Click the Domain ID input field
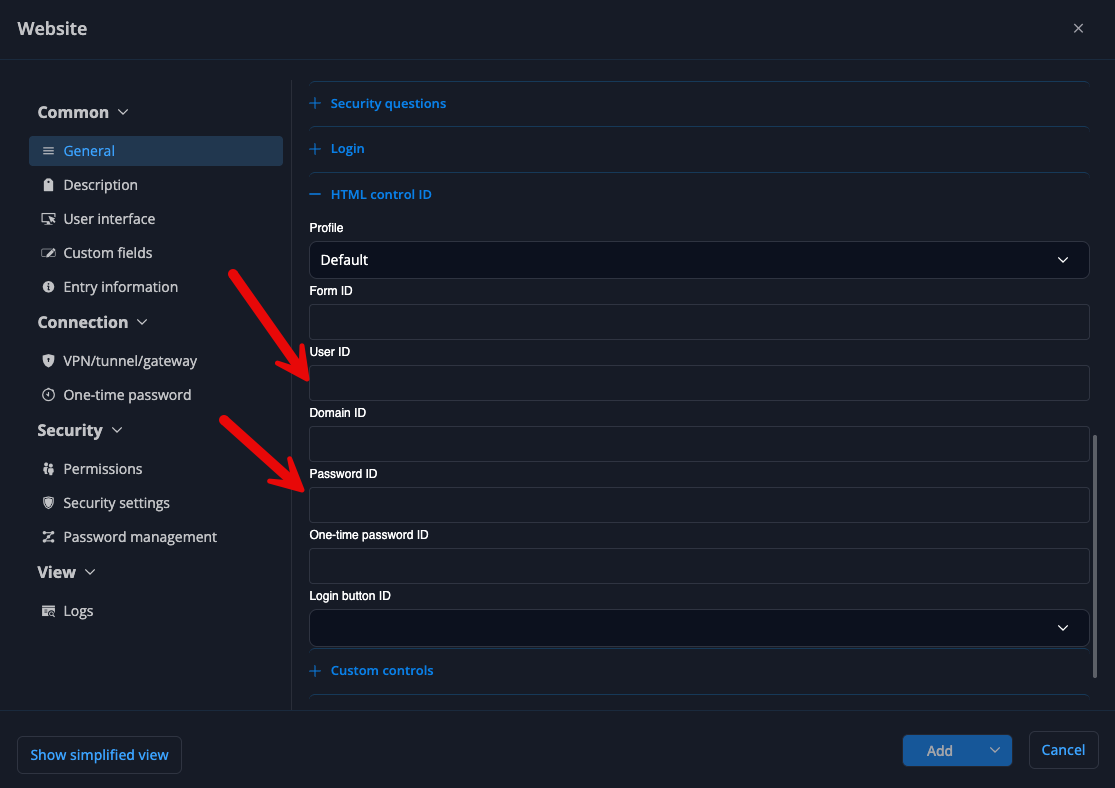The image size is (1115, 788). [699, 444]
